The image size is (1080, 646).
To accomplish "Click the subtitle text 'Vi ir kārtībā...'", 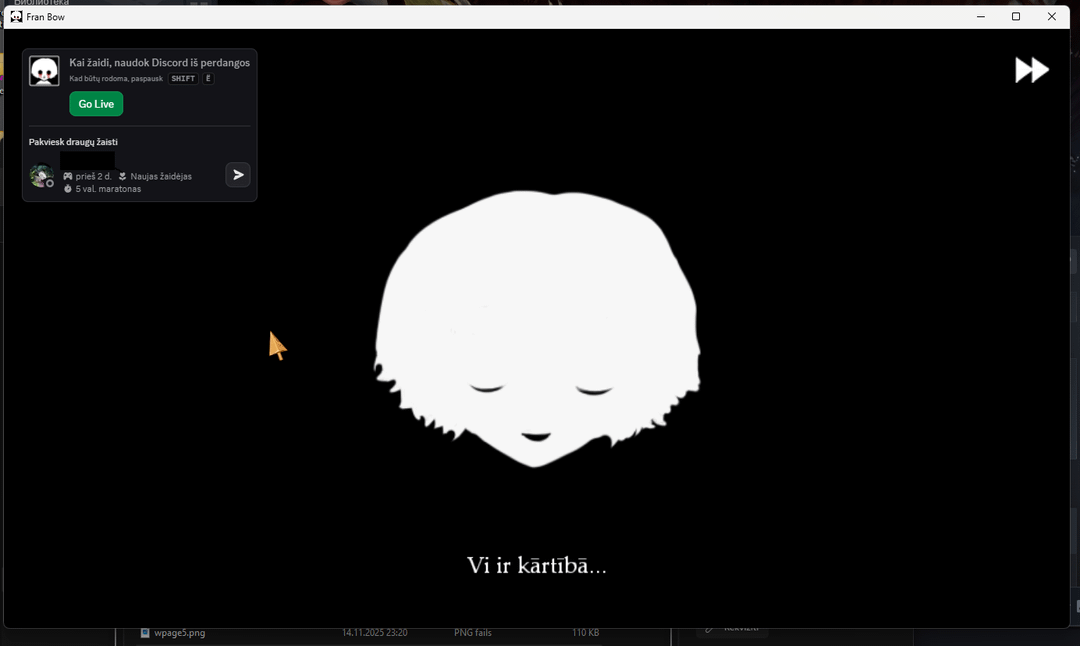I will point(537,565).
